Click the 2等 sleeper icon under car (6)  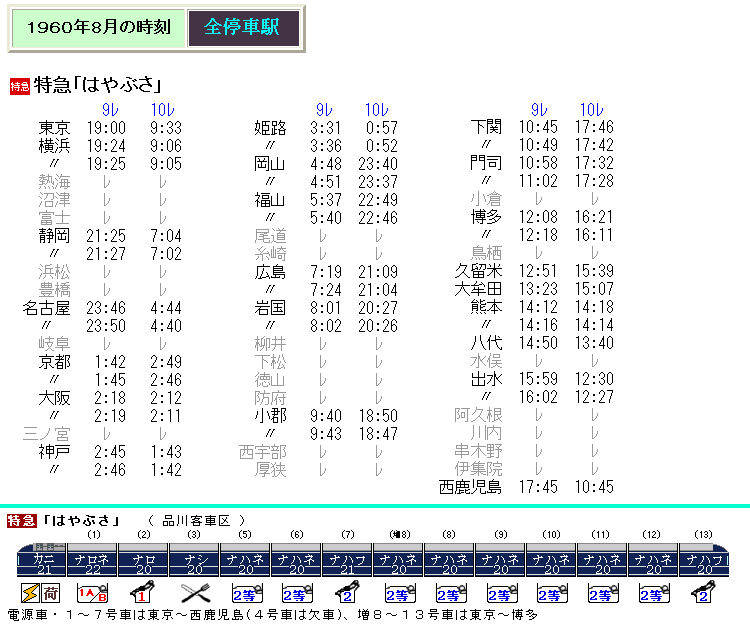(x=297, y=593)
